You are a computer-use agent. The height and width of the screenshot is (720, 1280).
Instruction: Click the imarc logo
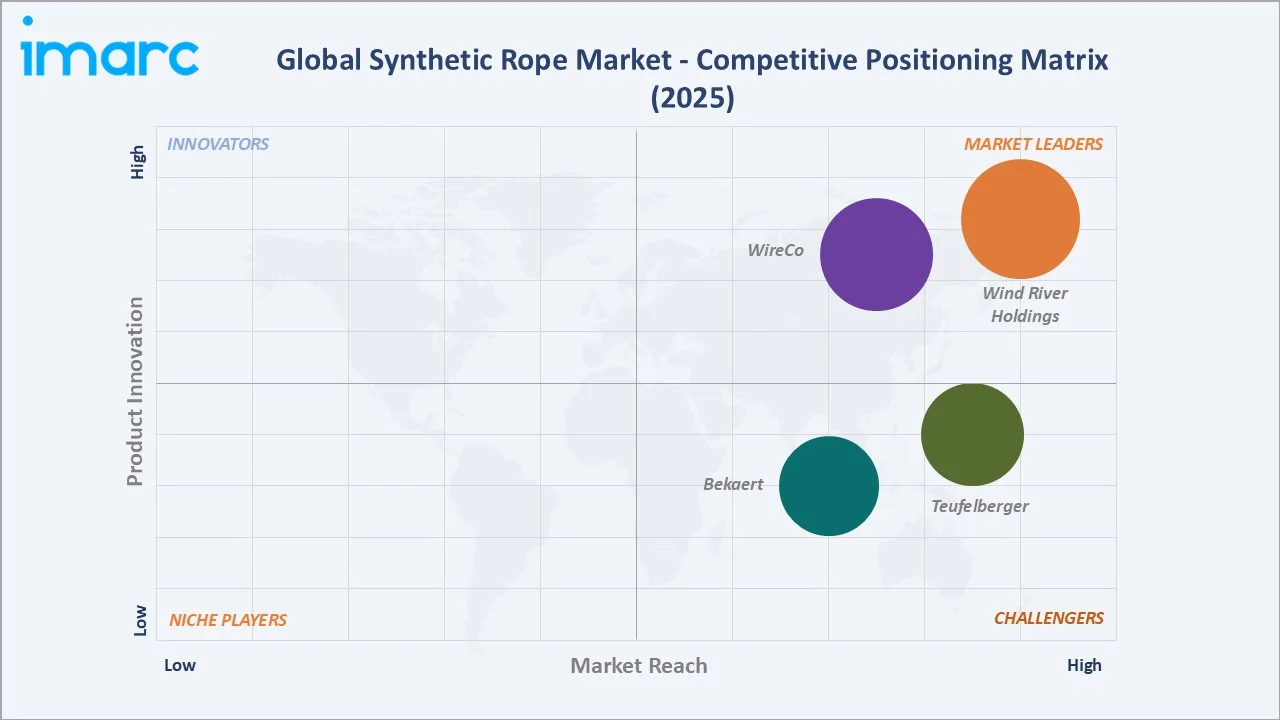click(x=110, y=47)
